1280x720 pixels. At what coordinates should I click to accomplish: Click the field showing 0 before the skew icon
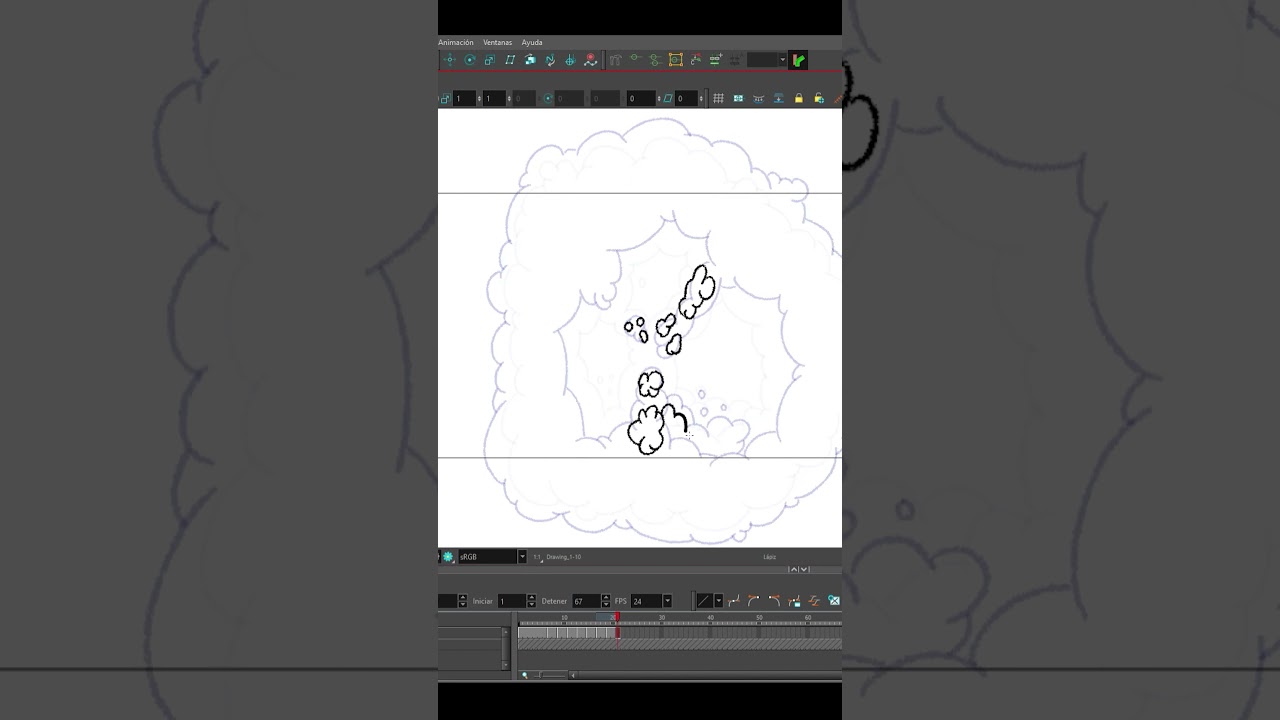pos(641,98)
